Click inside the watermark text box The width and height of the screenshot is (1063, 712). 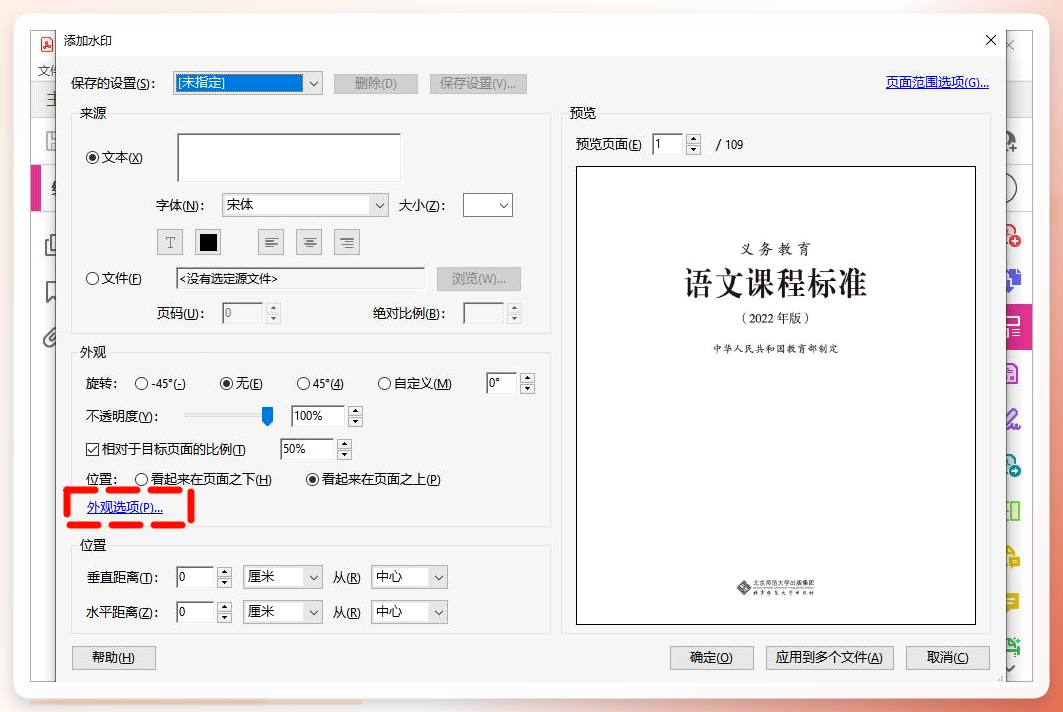click(x=289, y=157)
